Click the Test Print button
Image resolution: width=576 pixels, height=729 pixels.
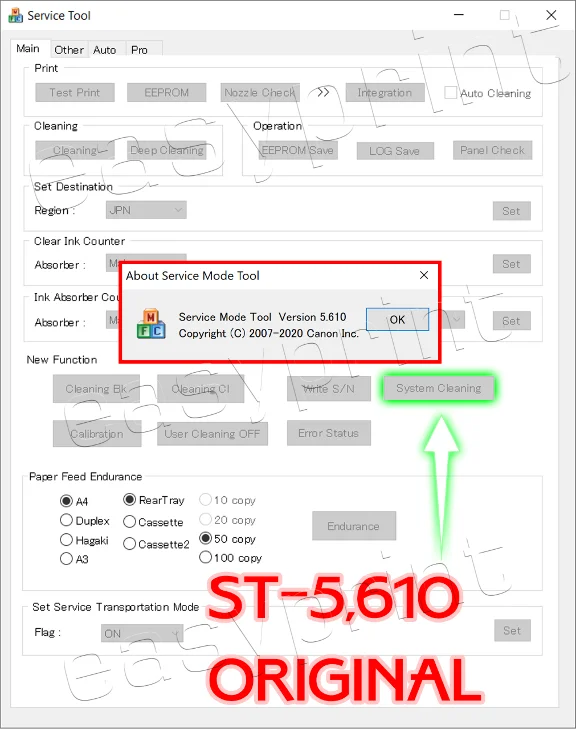point(75,93)
